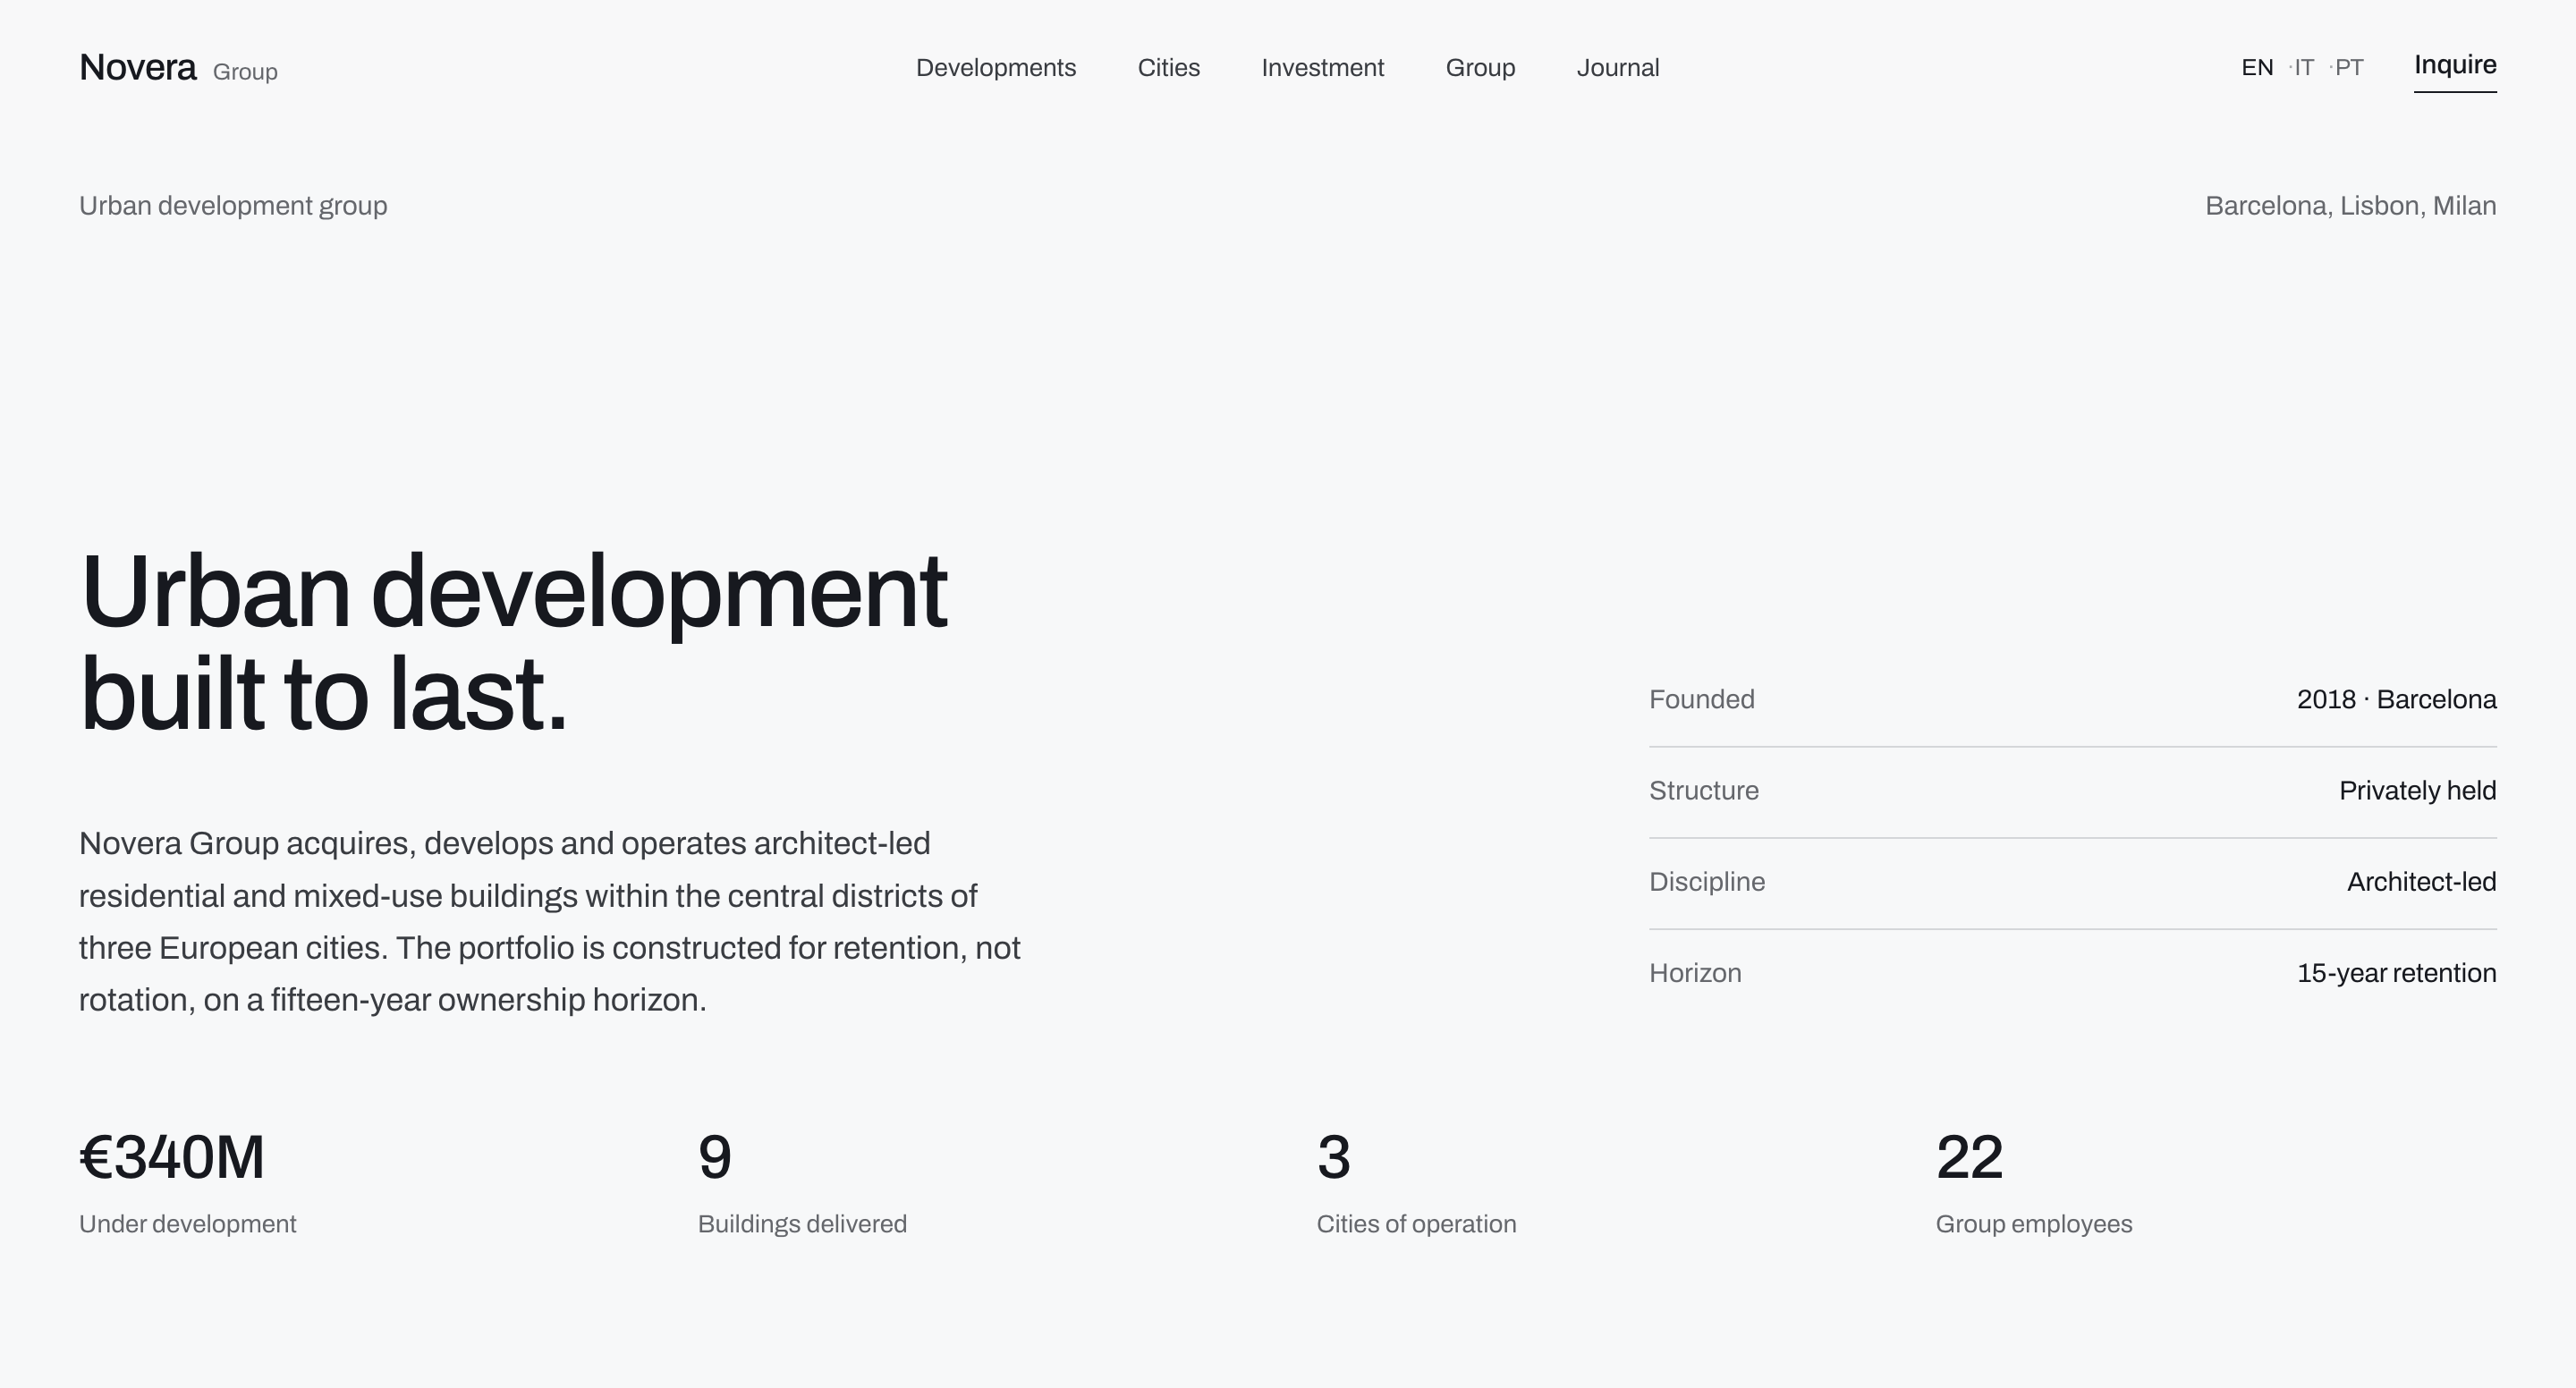The height and width of the screenshot is (1388, 2576).
Task: Switch language to EN
Action: coord(2257,68)
